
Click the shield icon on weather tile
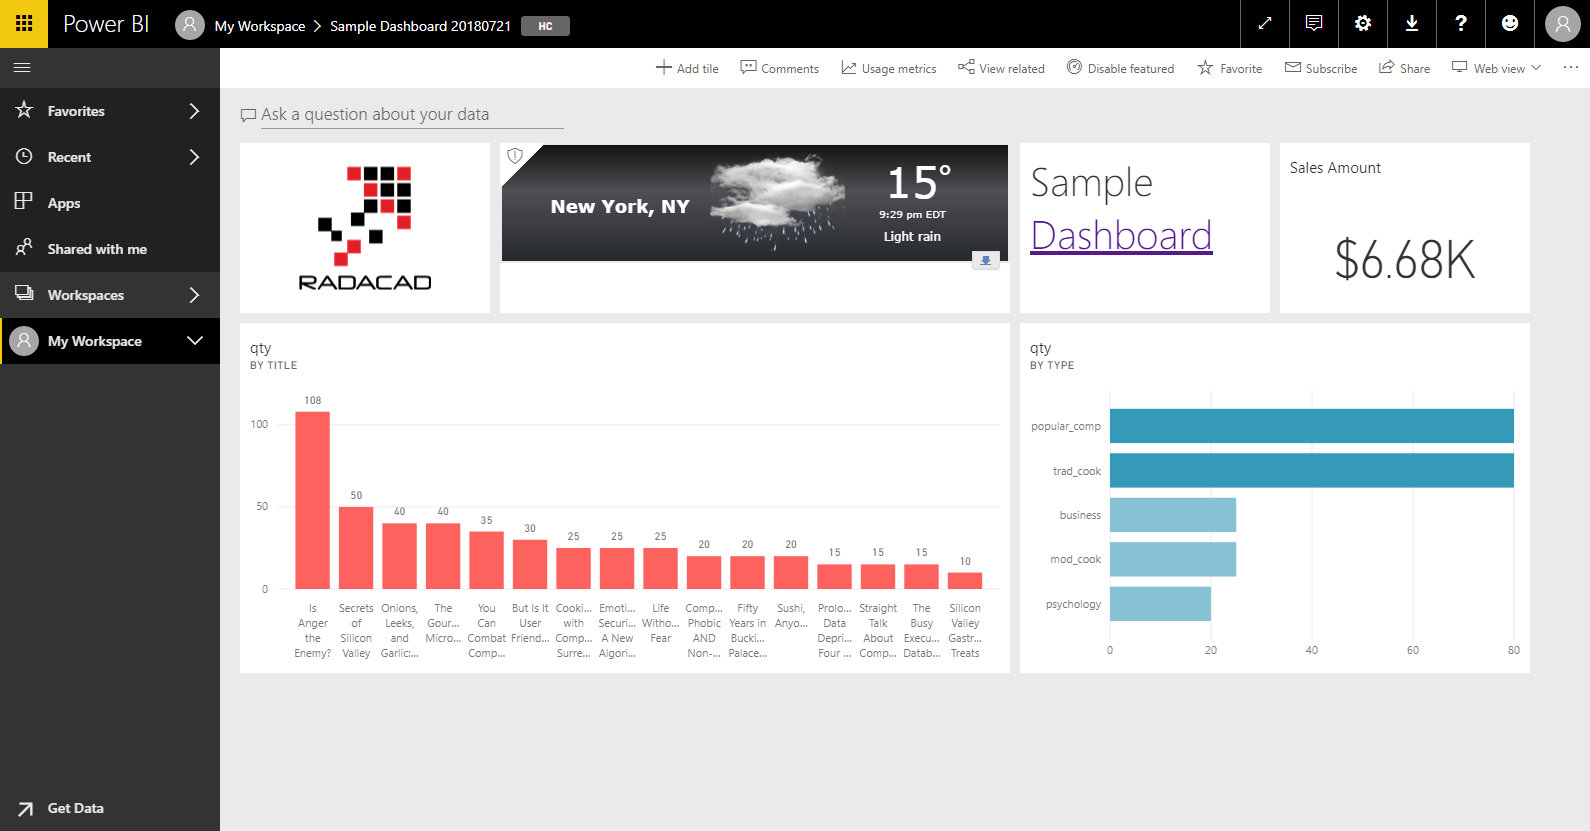pyautogui.click(x=515, y=156)
